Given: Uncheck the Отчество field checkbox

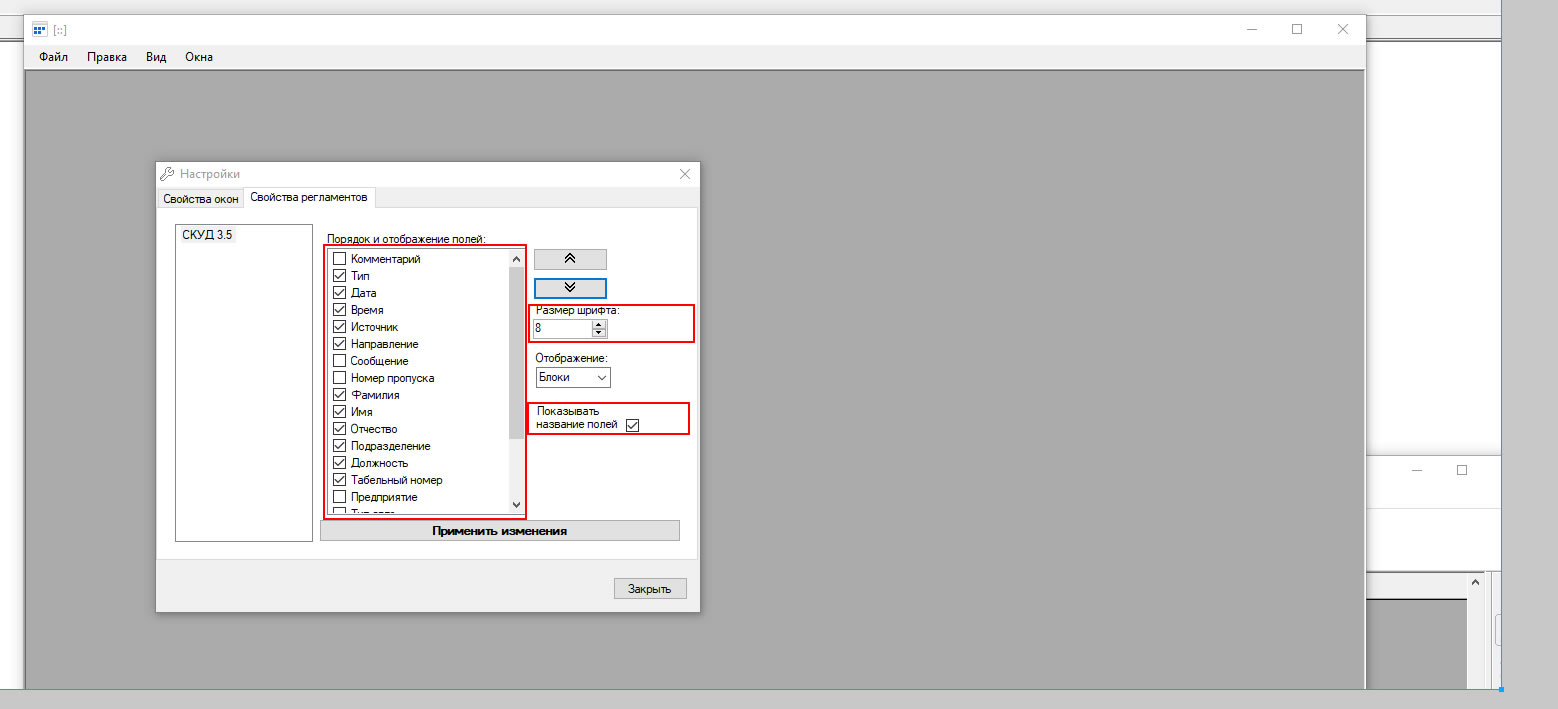Looking at the screenshot, I should 340,429.
